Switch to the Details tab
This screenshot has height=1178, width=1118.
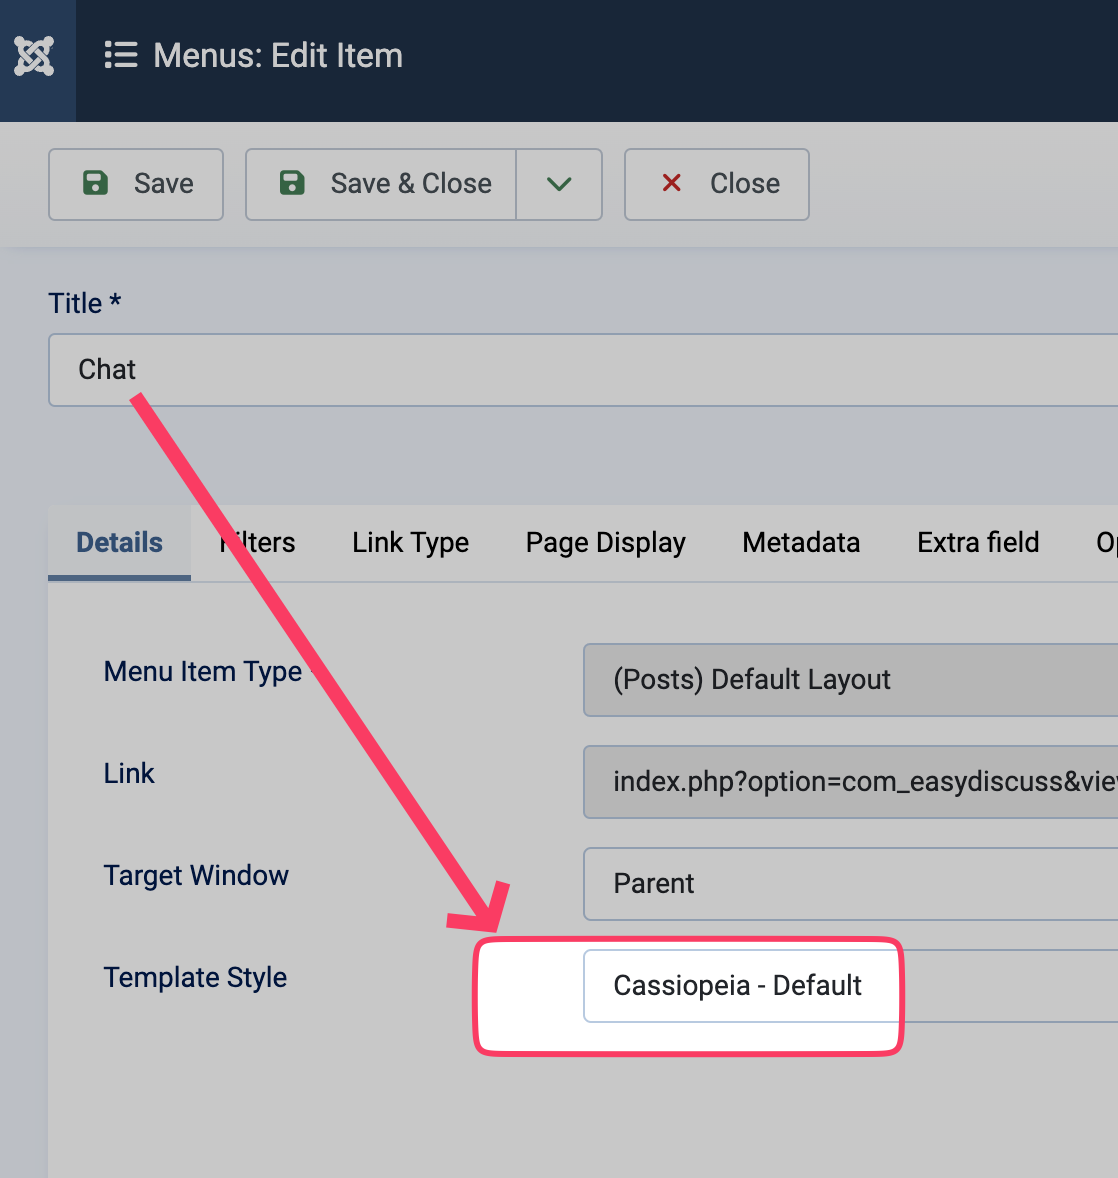[x=119, y=543]
